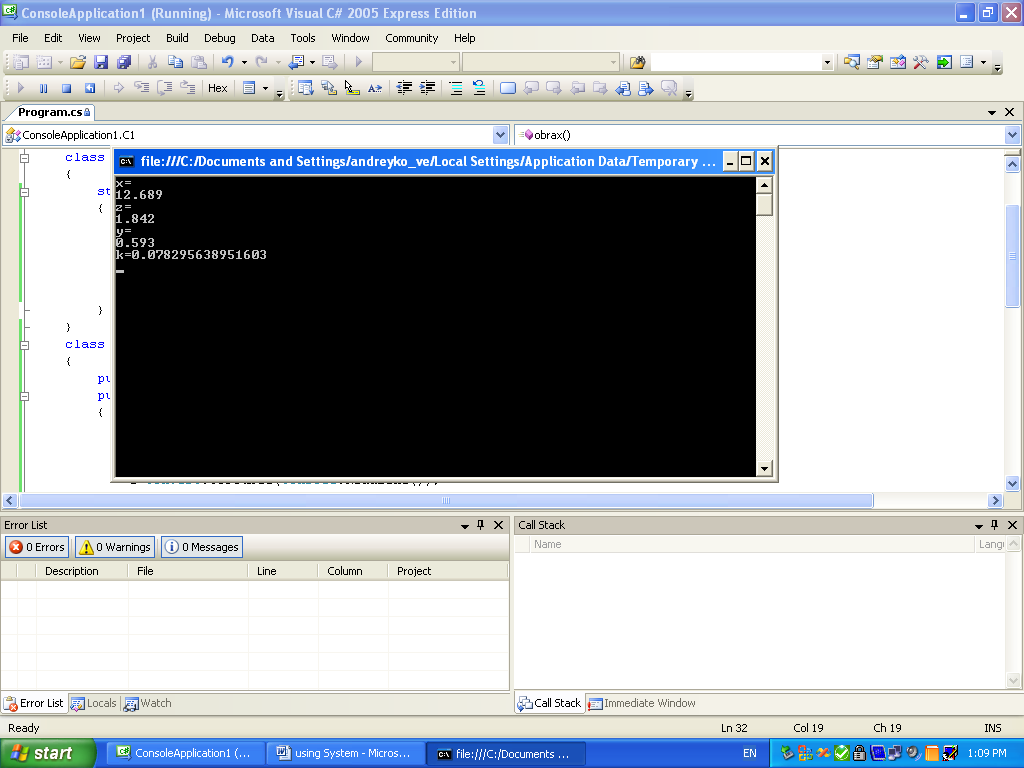Image resolution: width=1024 pixels, height=768 pixels.
Task: Collapse the first class outlining node
Action: [25, 158]
